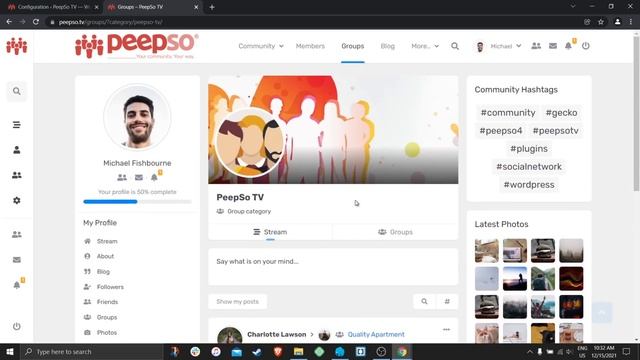
Task: Click the browser address bar
Action: [314, 22]
